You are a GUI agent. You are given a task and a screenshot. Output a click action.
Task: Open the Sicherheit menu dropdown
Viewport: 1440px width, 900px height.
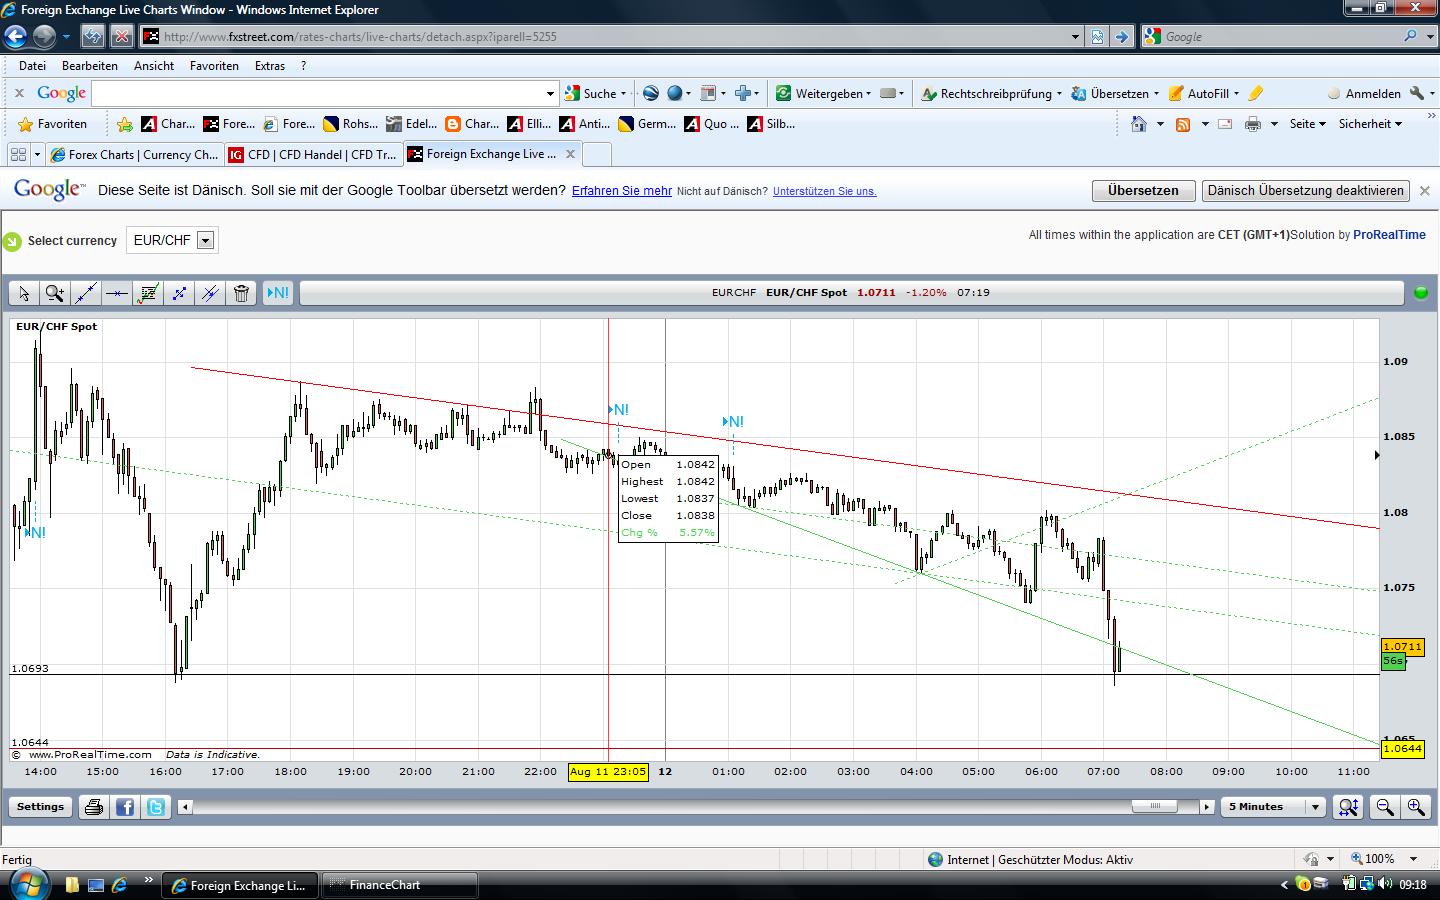pyautogui.click(x=1370, y=124)
